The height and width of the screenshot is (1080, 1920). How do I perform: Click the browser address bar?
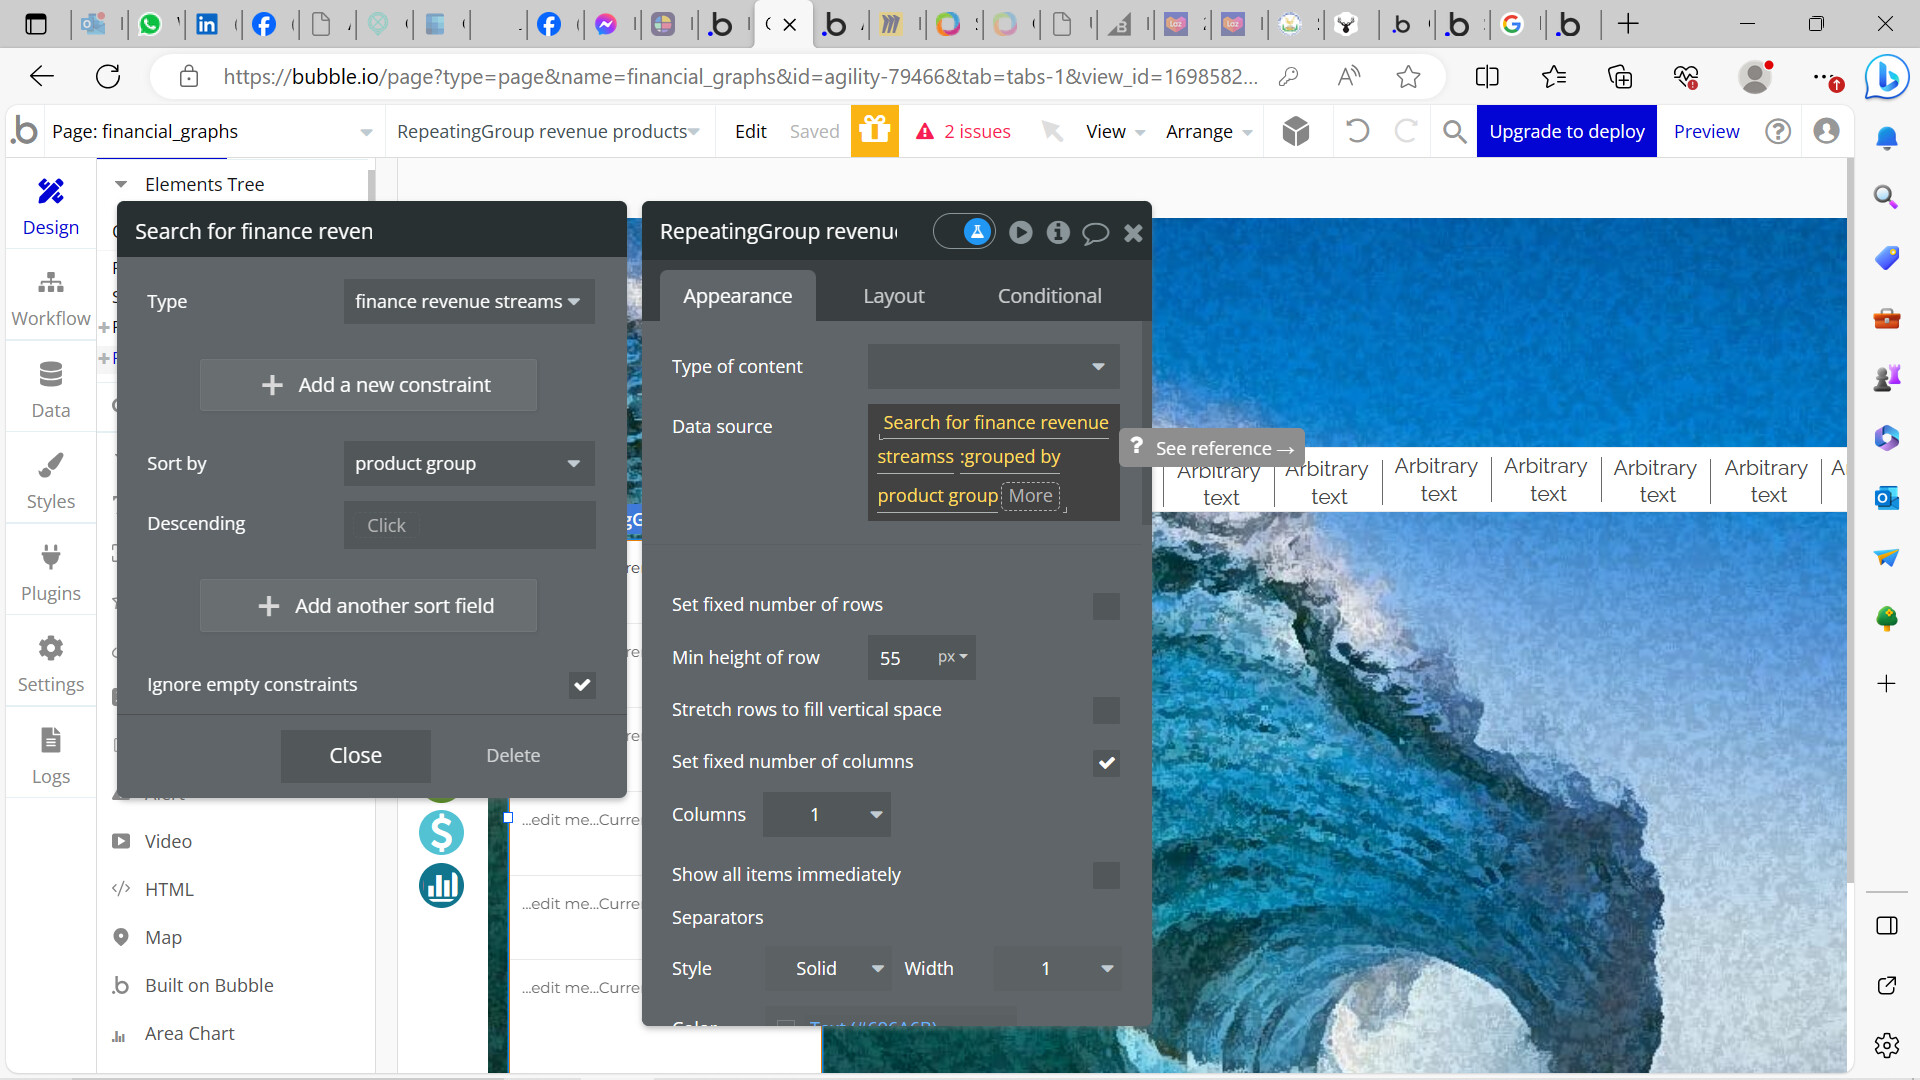click(x=740, y=76)
